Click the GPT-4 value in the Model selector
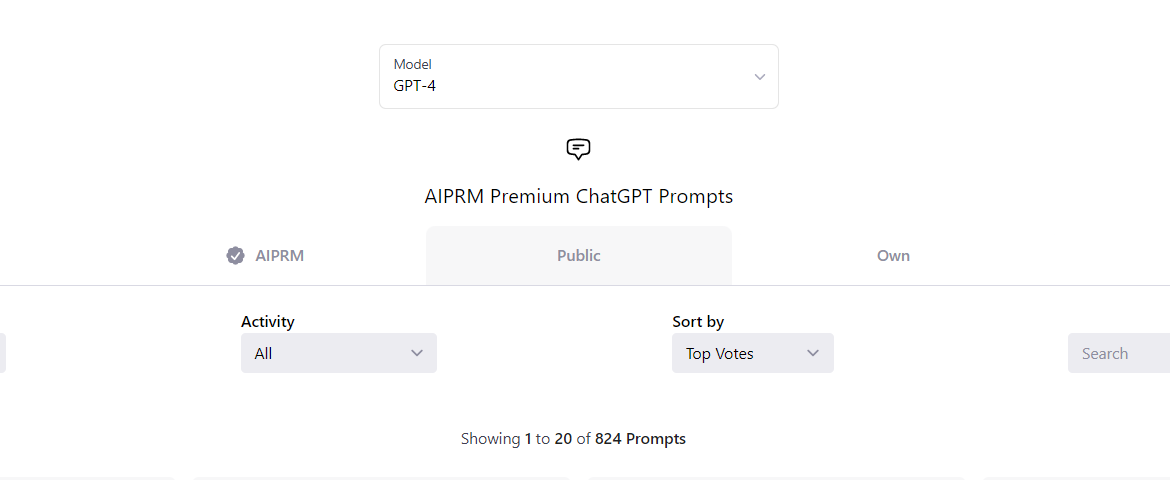The width and height of the screenshot is (1170, 480). click(x=414, y=86)
